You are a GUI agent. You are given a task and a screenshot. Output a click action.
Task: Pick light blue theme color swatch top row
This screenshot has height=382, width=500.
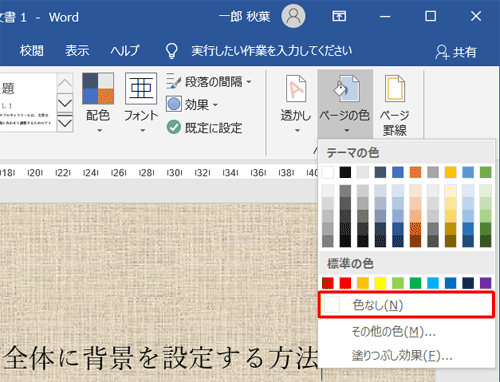pyautogui.click(x=468, y=172)
